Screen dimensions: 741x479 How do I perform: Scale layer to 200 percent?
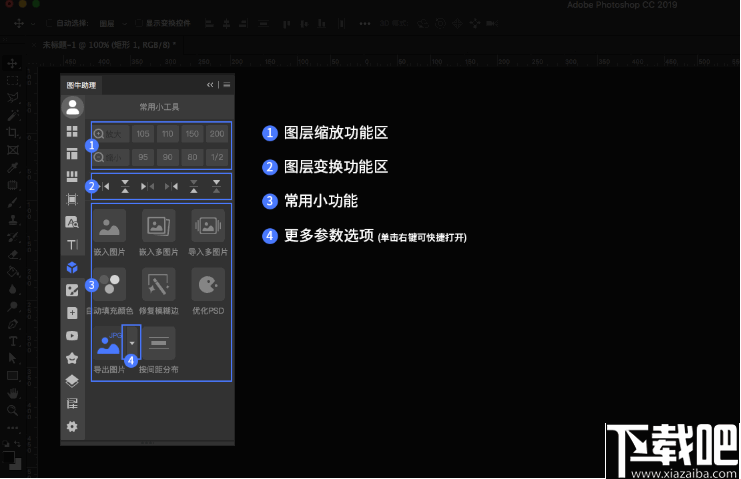pyautogui.click(x=217, y=134)
